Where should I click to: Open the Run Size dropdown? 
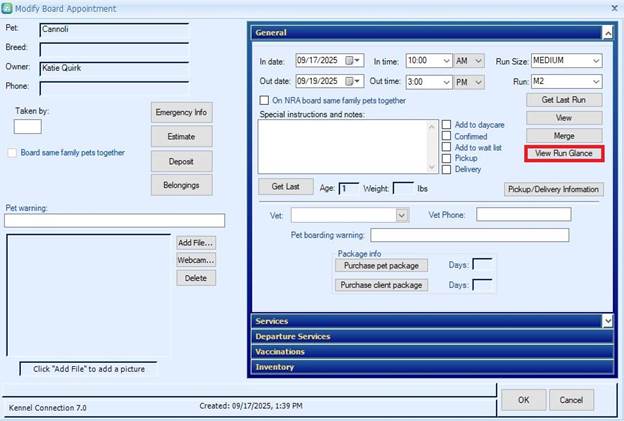click(x=596, y=61)
